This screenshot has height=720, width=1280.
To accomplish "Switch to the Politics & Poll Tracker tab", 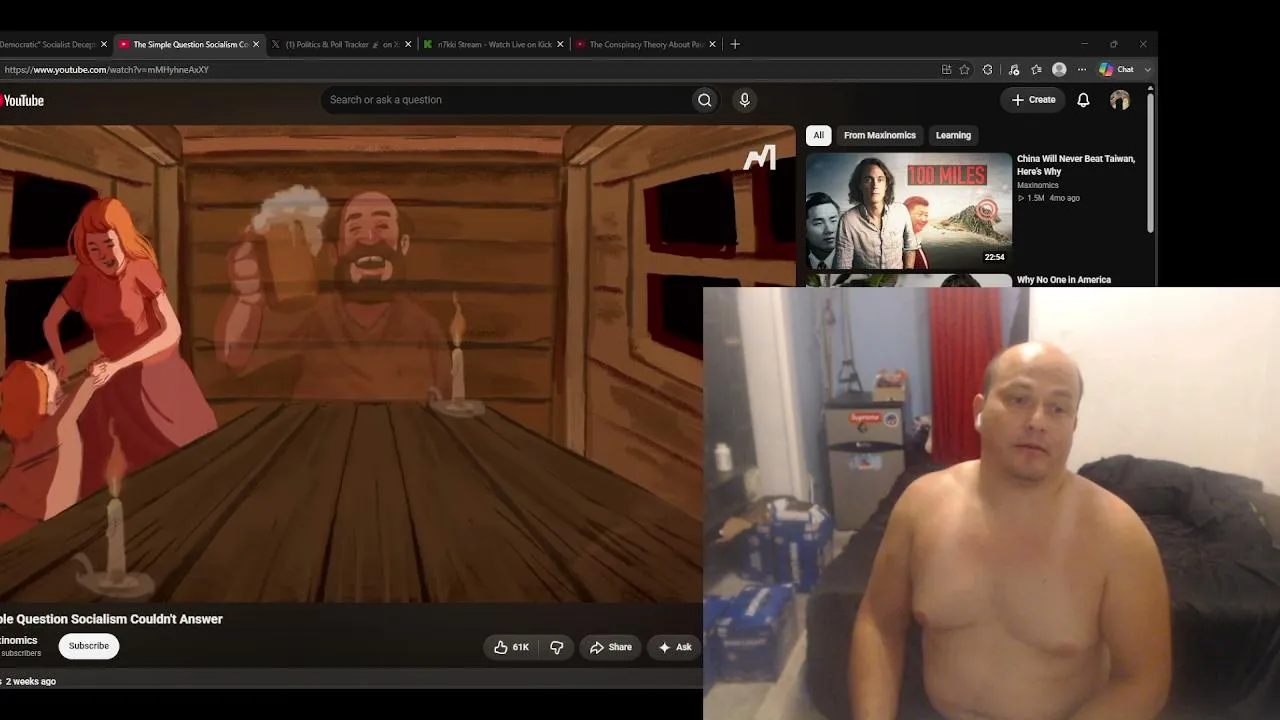I will point(341,44).
